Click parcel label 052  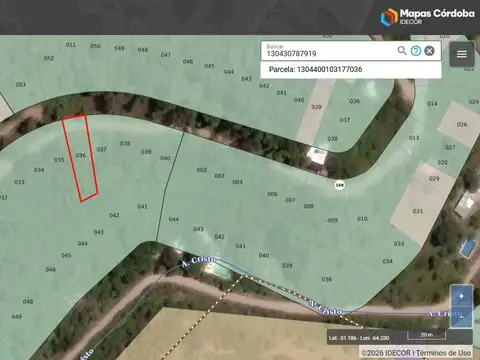tap(49, 58)
